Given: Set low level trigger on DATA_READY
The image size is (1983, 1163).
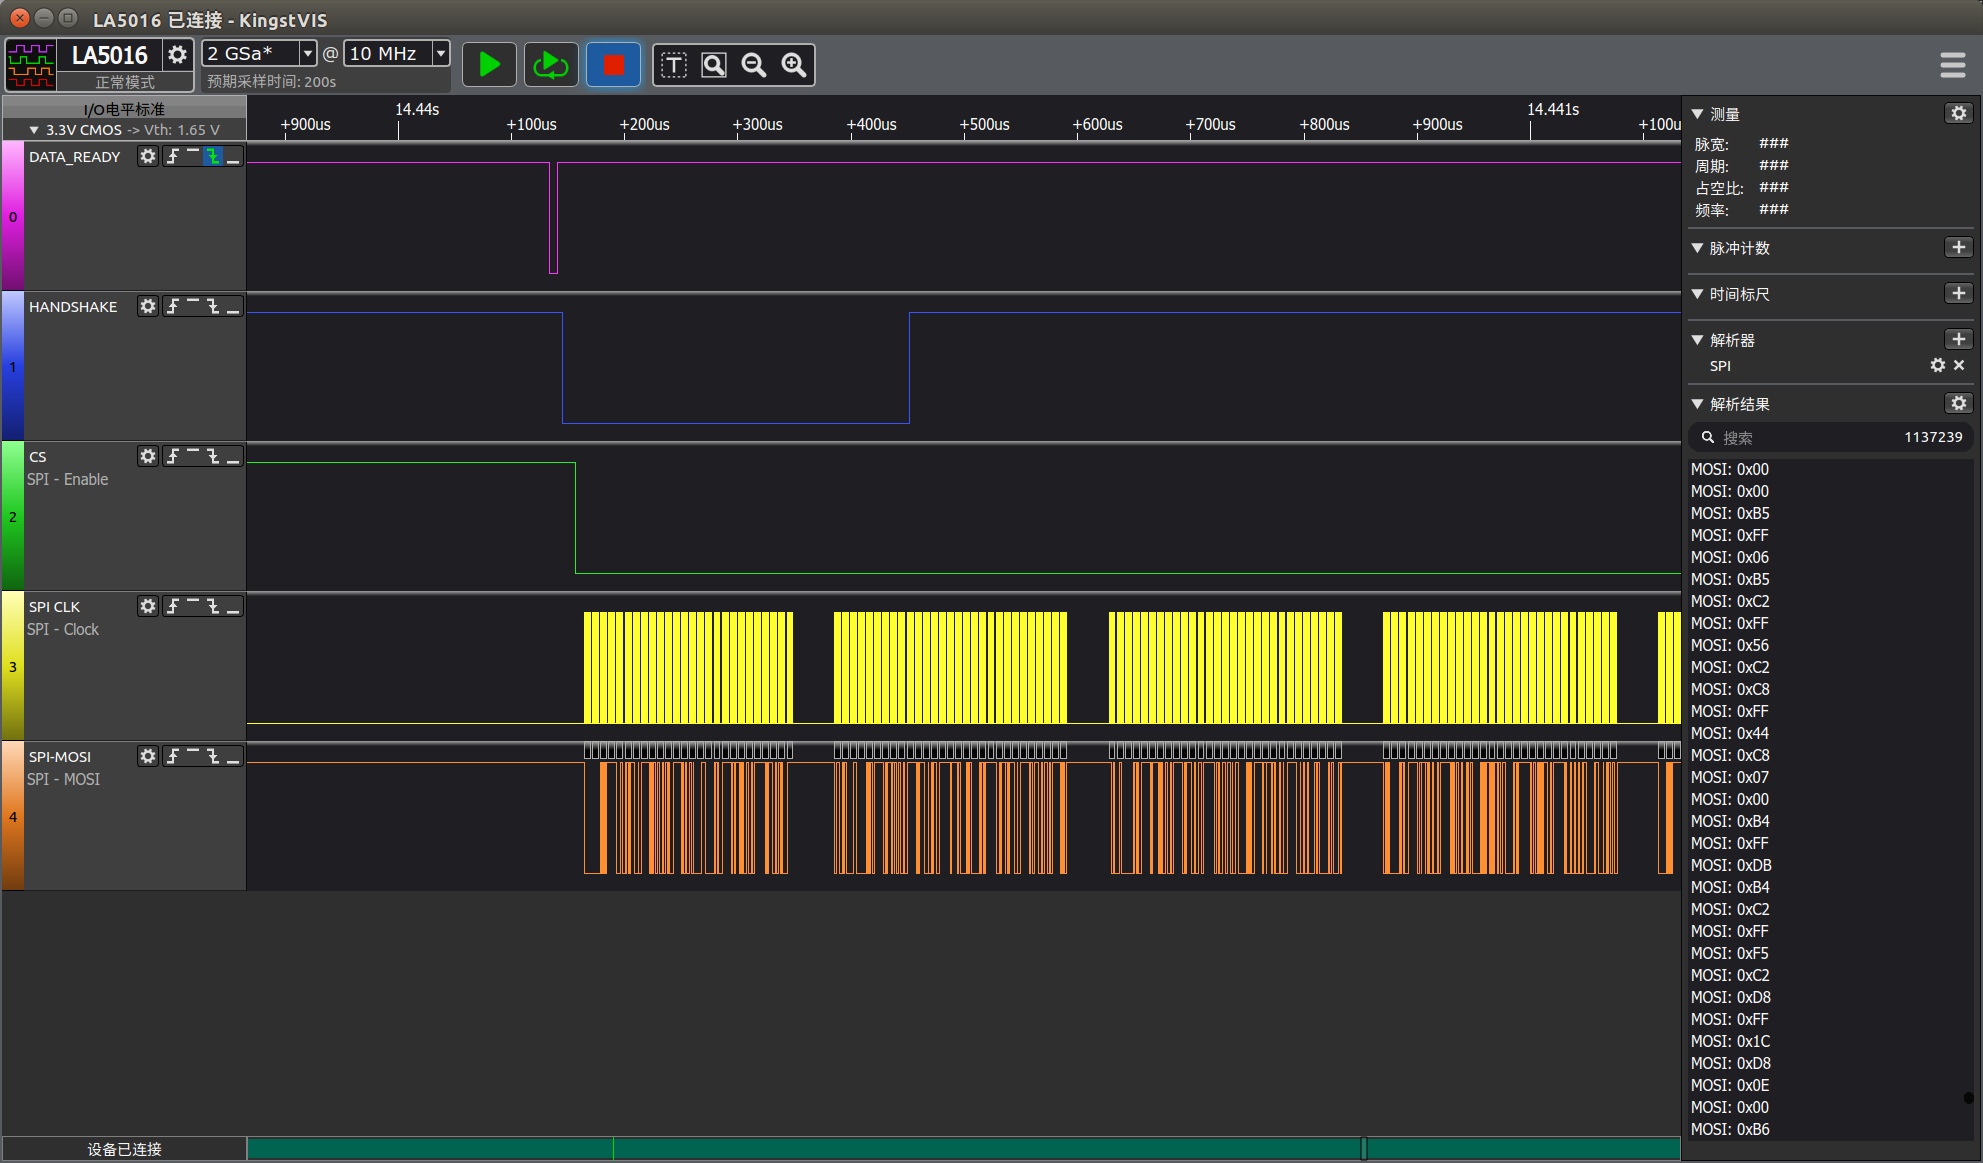Looking at the screenshot, I should pos(233,156).
